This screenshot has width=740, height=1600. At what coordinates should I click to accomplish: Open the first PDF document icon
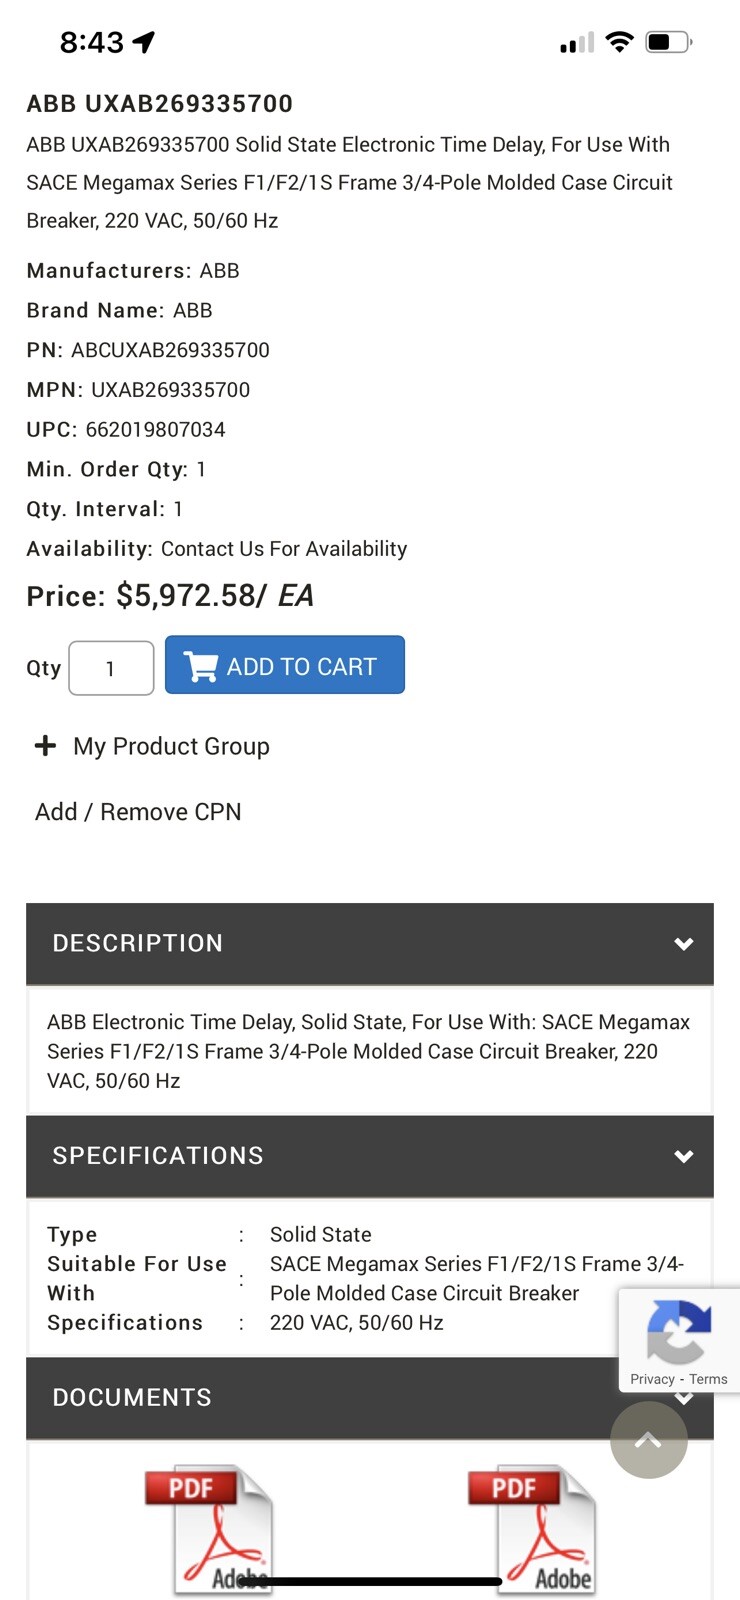[x=222, y=1528]
